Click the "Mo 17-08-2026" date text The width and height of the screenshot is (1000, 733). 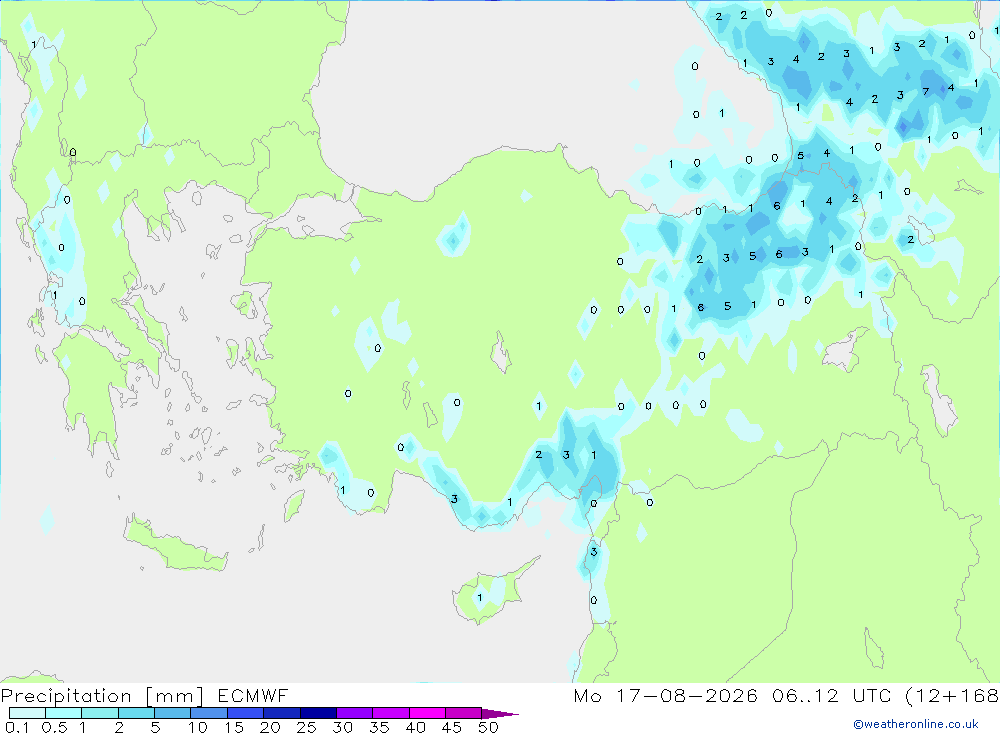666,695
